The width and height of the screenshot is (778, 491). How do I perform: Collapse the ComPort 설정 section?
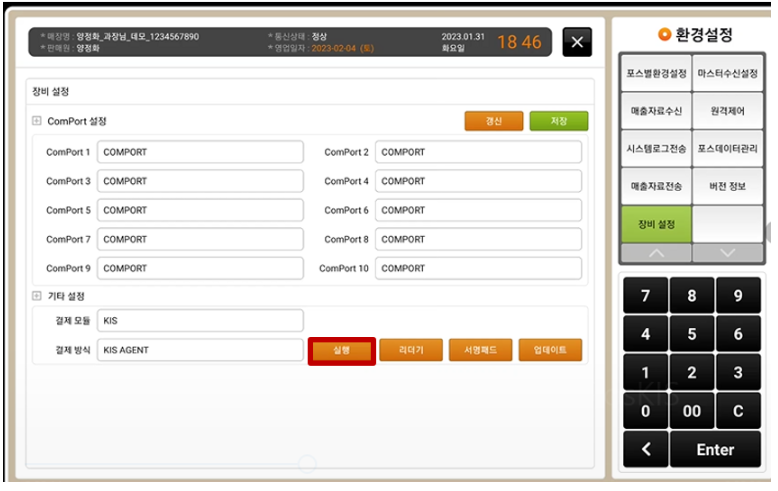[x=37, y=121]
